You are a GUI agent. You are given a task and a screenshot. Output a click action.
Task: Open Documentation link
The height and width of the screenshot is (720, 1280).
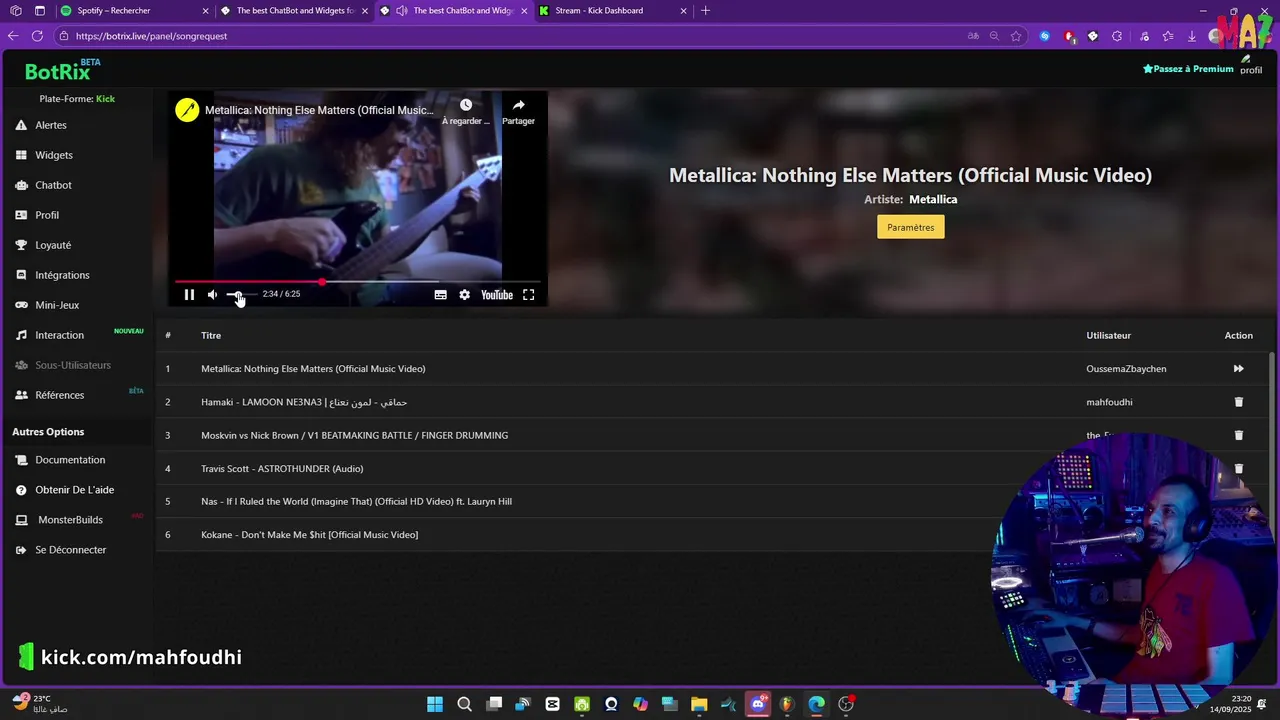coord(69,460)
